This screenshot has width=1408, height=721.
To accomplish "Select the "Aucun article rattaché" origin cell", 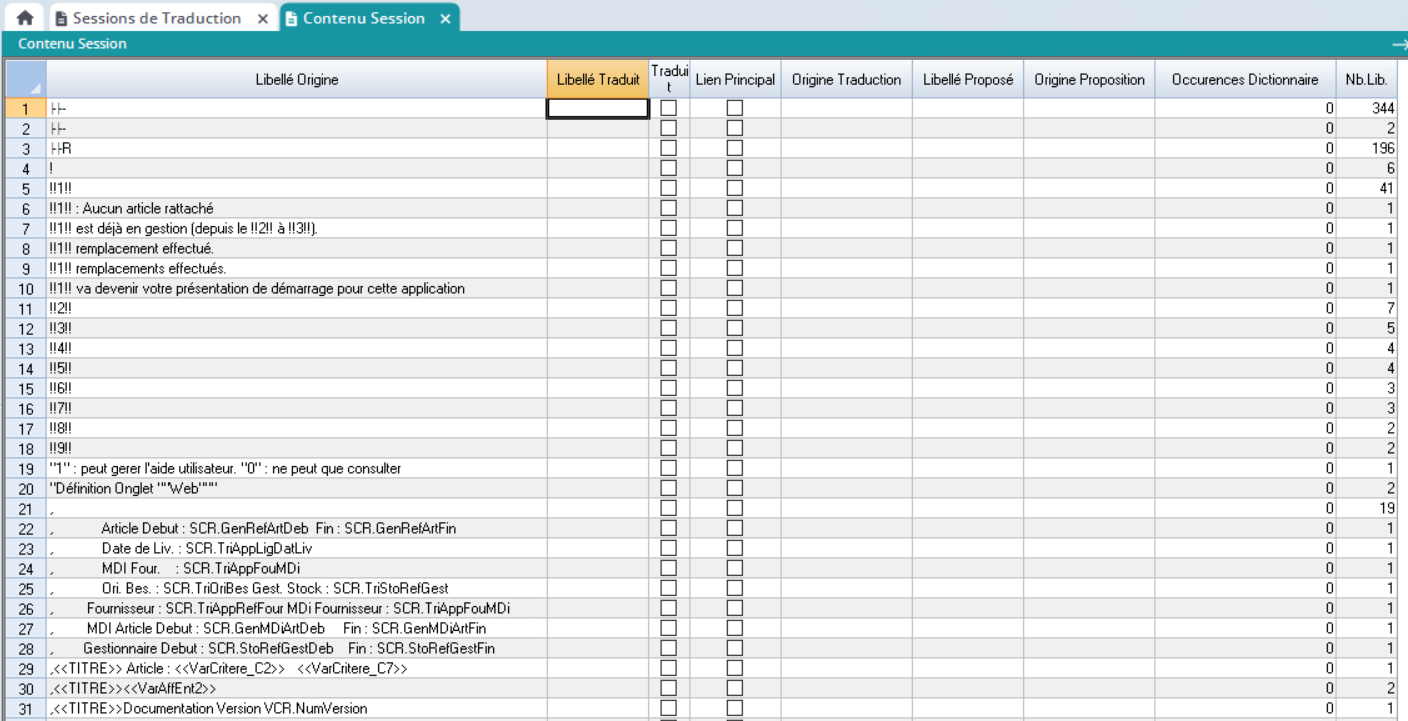I will (297, 208).
